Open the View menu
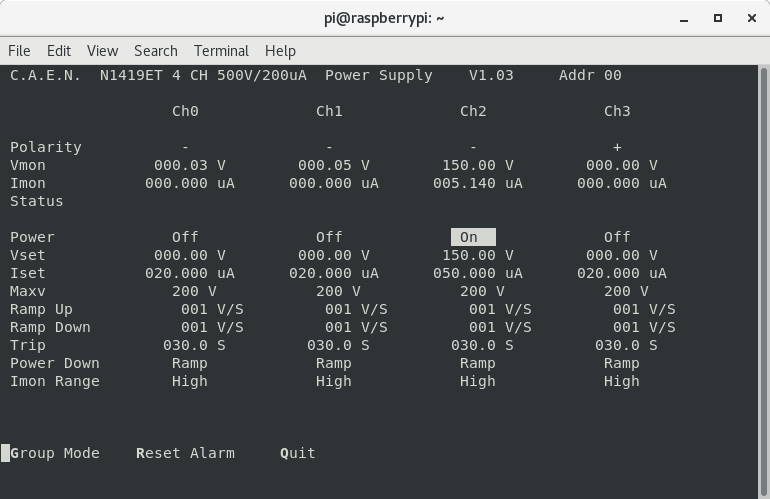 coord(102,51)
